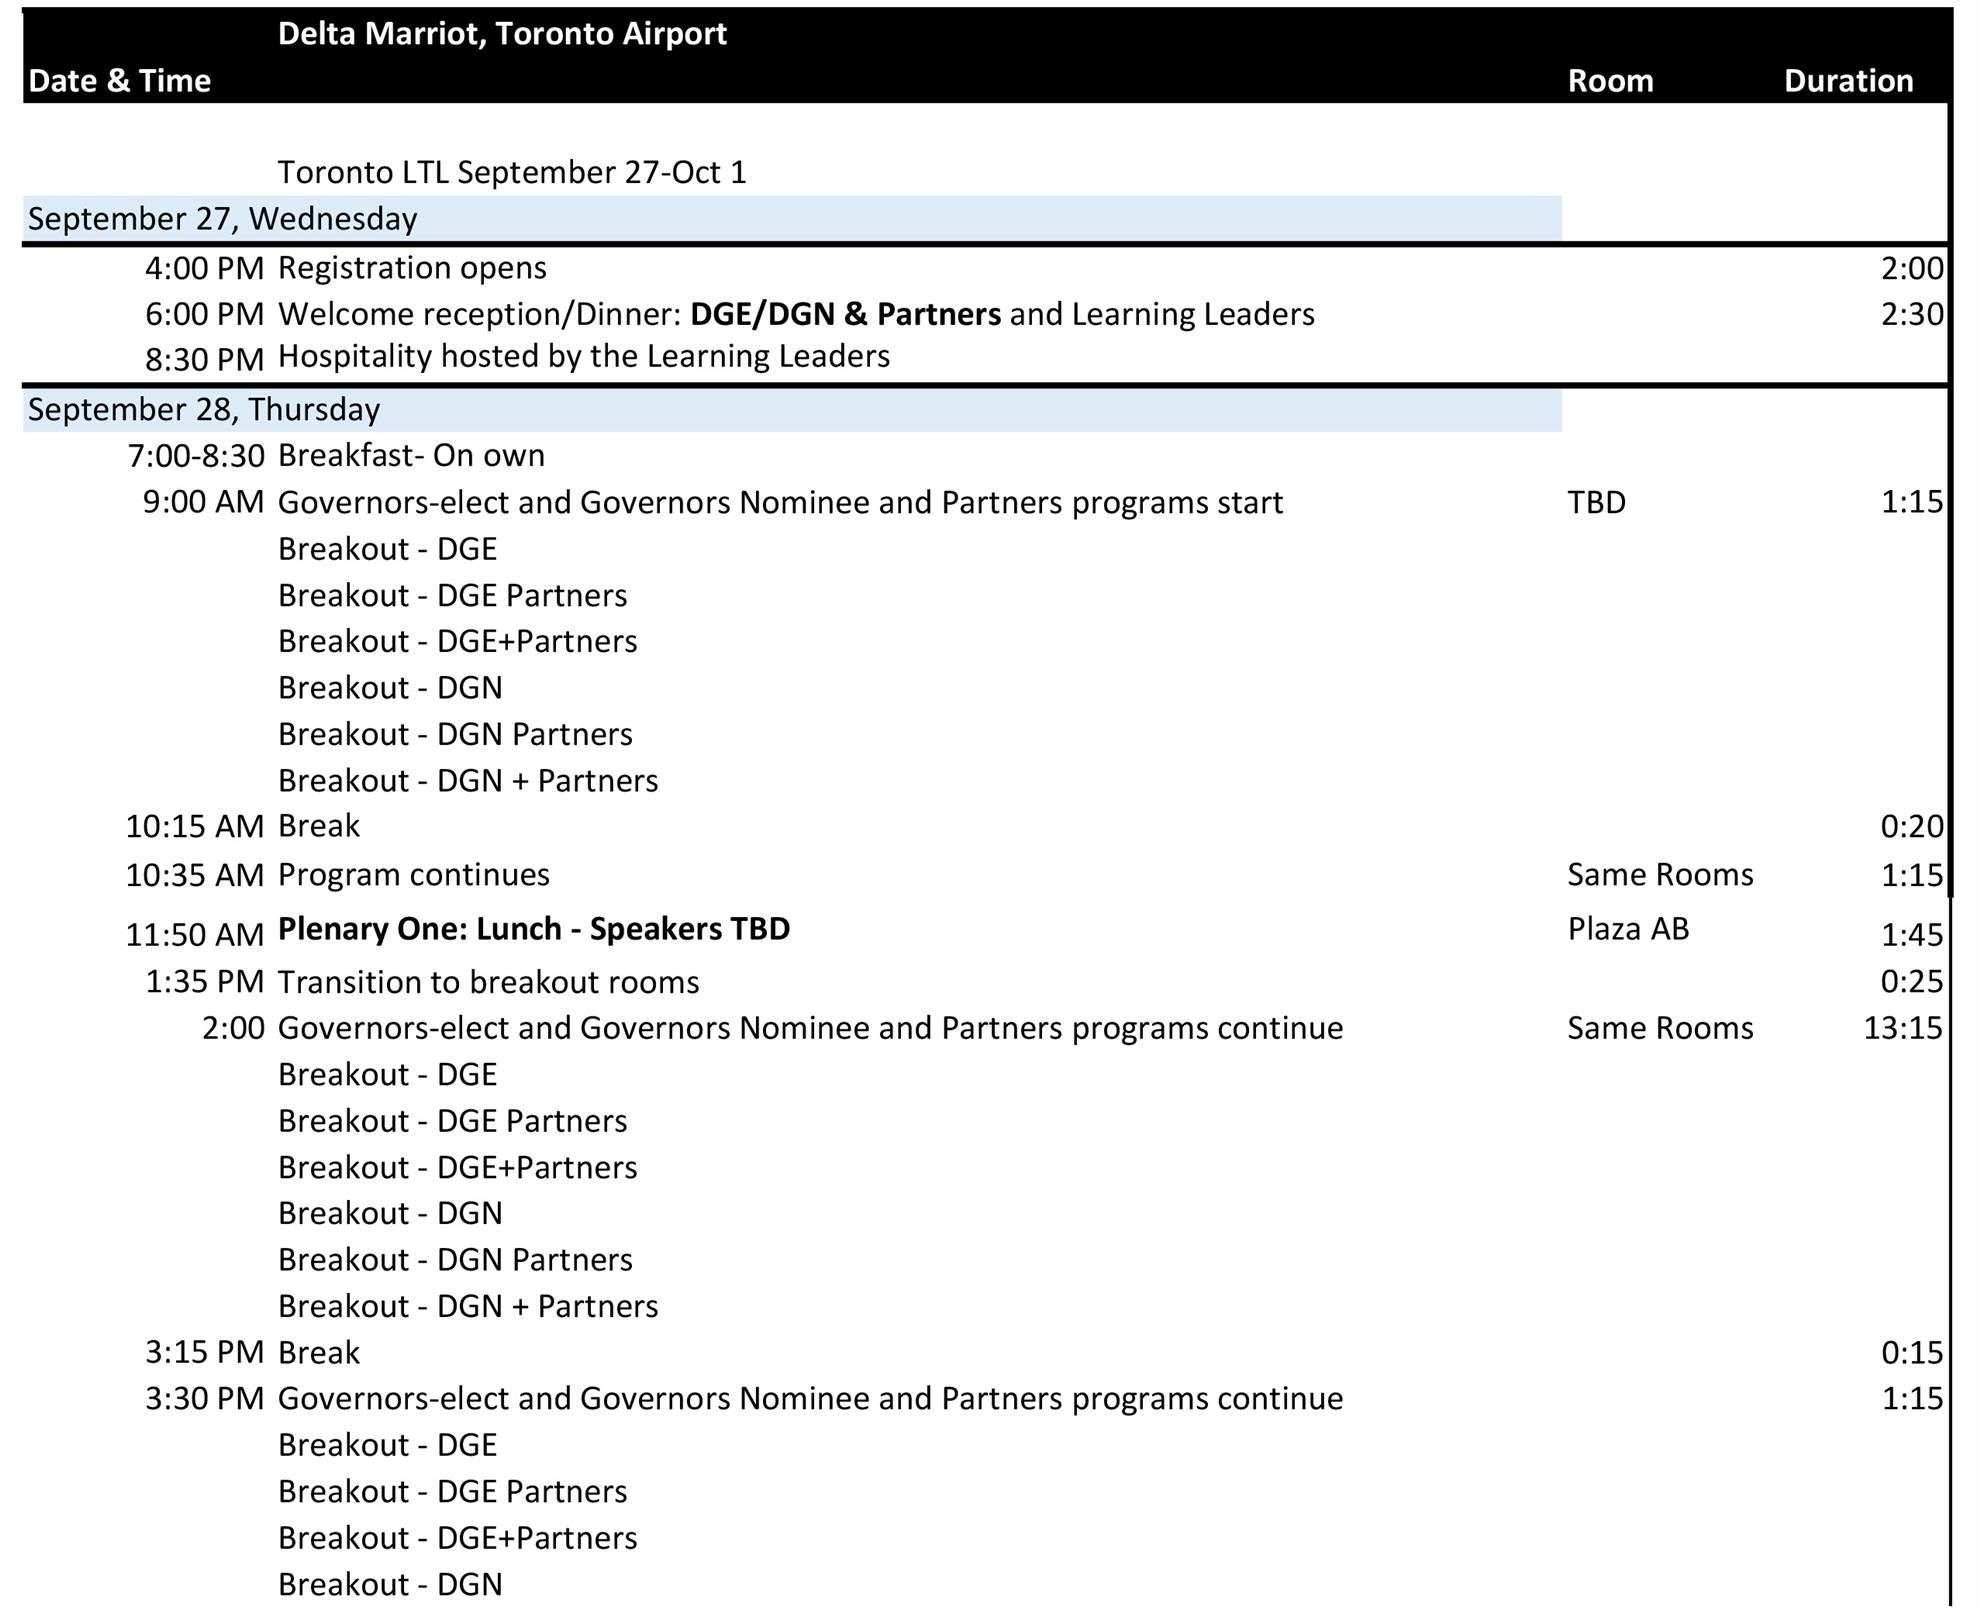Click the 'Date & Time' column header
This screenshot has height=1613, width=1980.
click(x=119, y=81)
